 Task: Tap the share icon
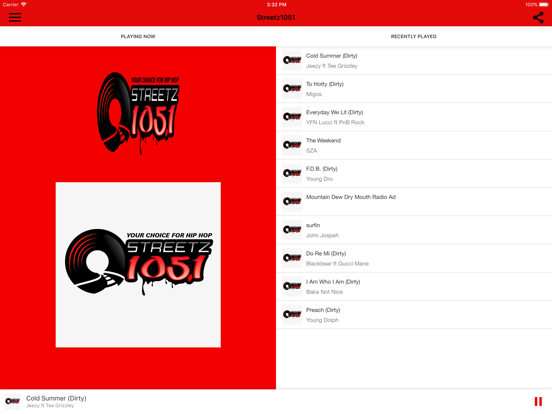(x=538, y=17)
